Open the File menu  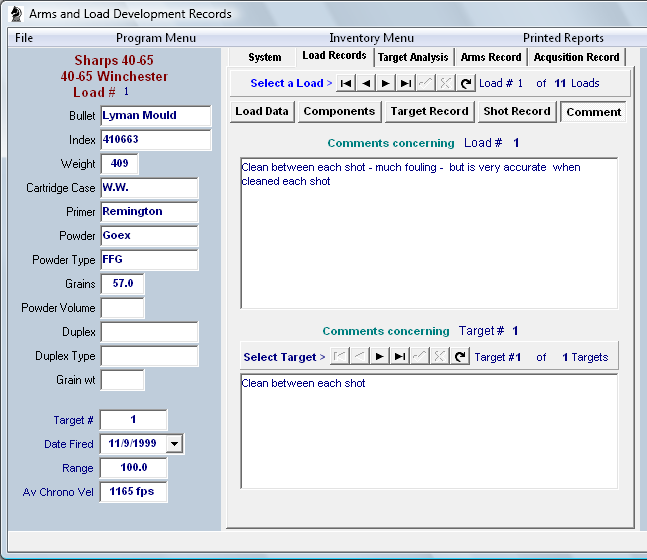pyautogui.click(x=24, y=38)
